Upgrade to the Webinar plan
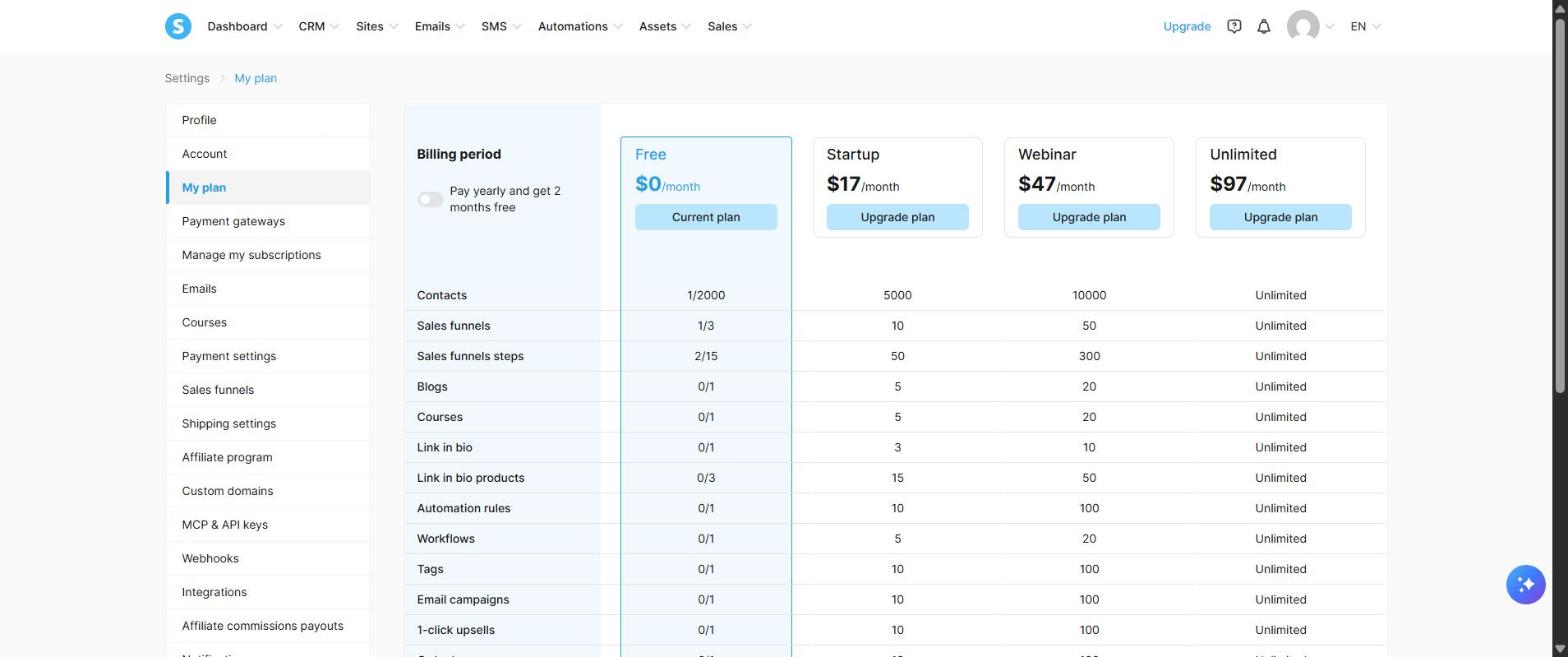 pyautogui.click(x=1089, y=217)
